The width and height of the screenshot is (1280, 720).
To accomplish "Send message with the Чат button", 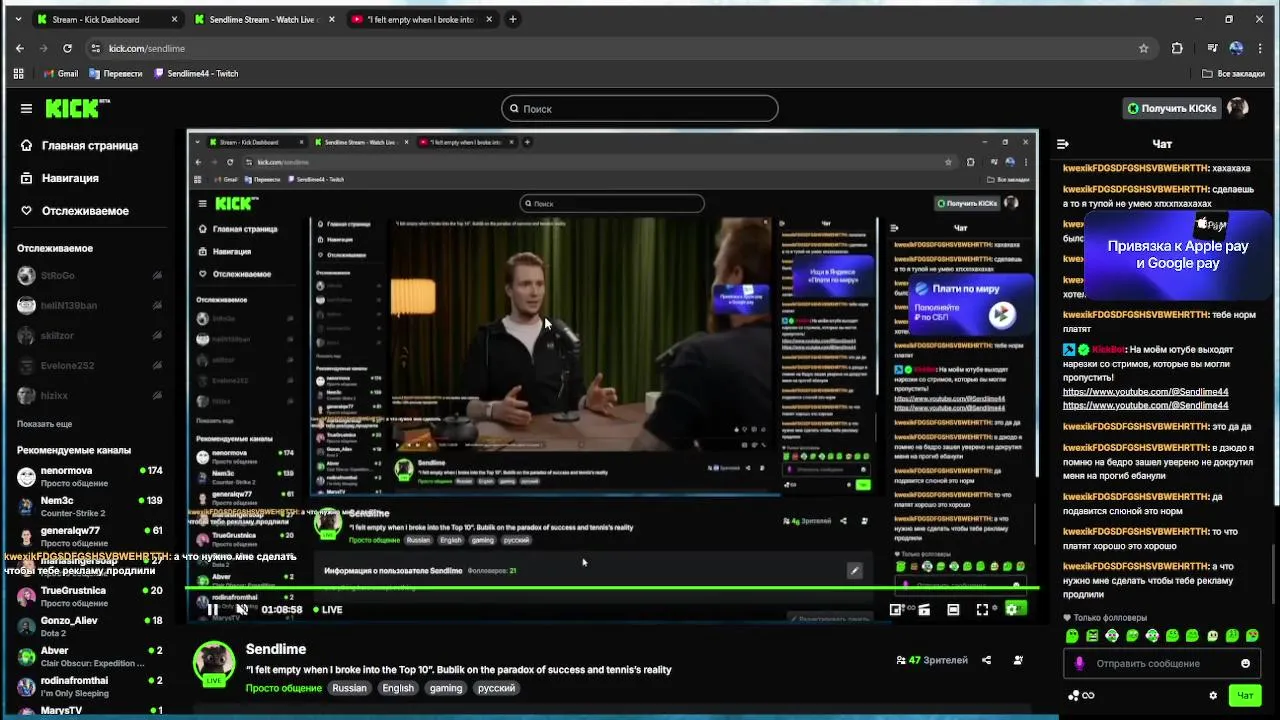I will [x=1245, y=695].
